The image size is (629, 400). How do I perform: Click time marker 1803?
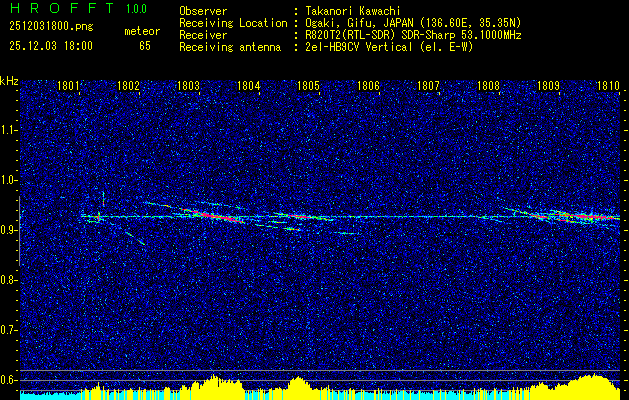(x=188, y=86)
